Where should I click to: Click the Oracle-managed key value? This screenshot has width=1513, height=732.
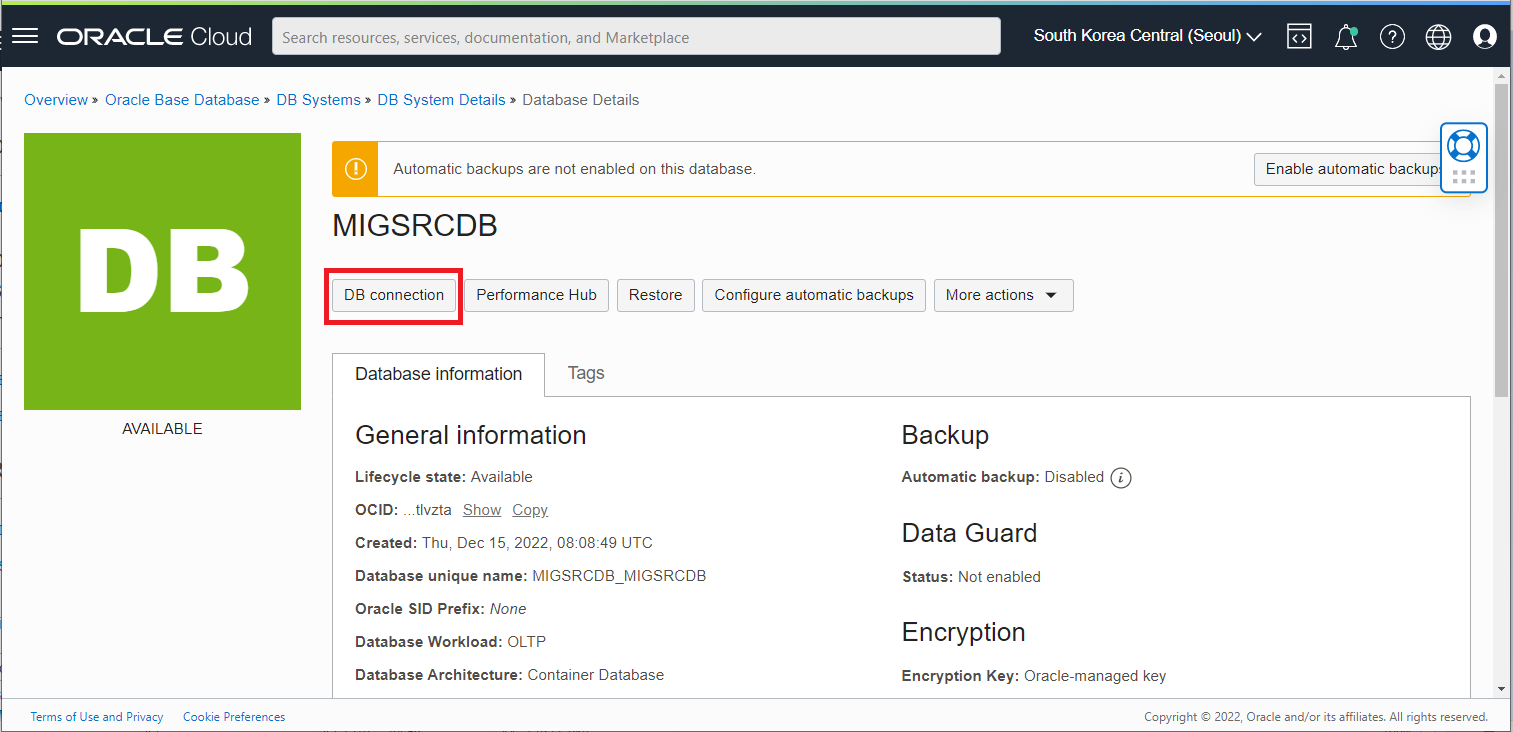(1095, 676)
